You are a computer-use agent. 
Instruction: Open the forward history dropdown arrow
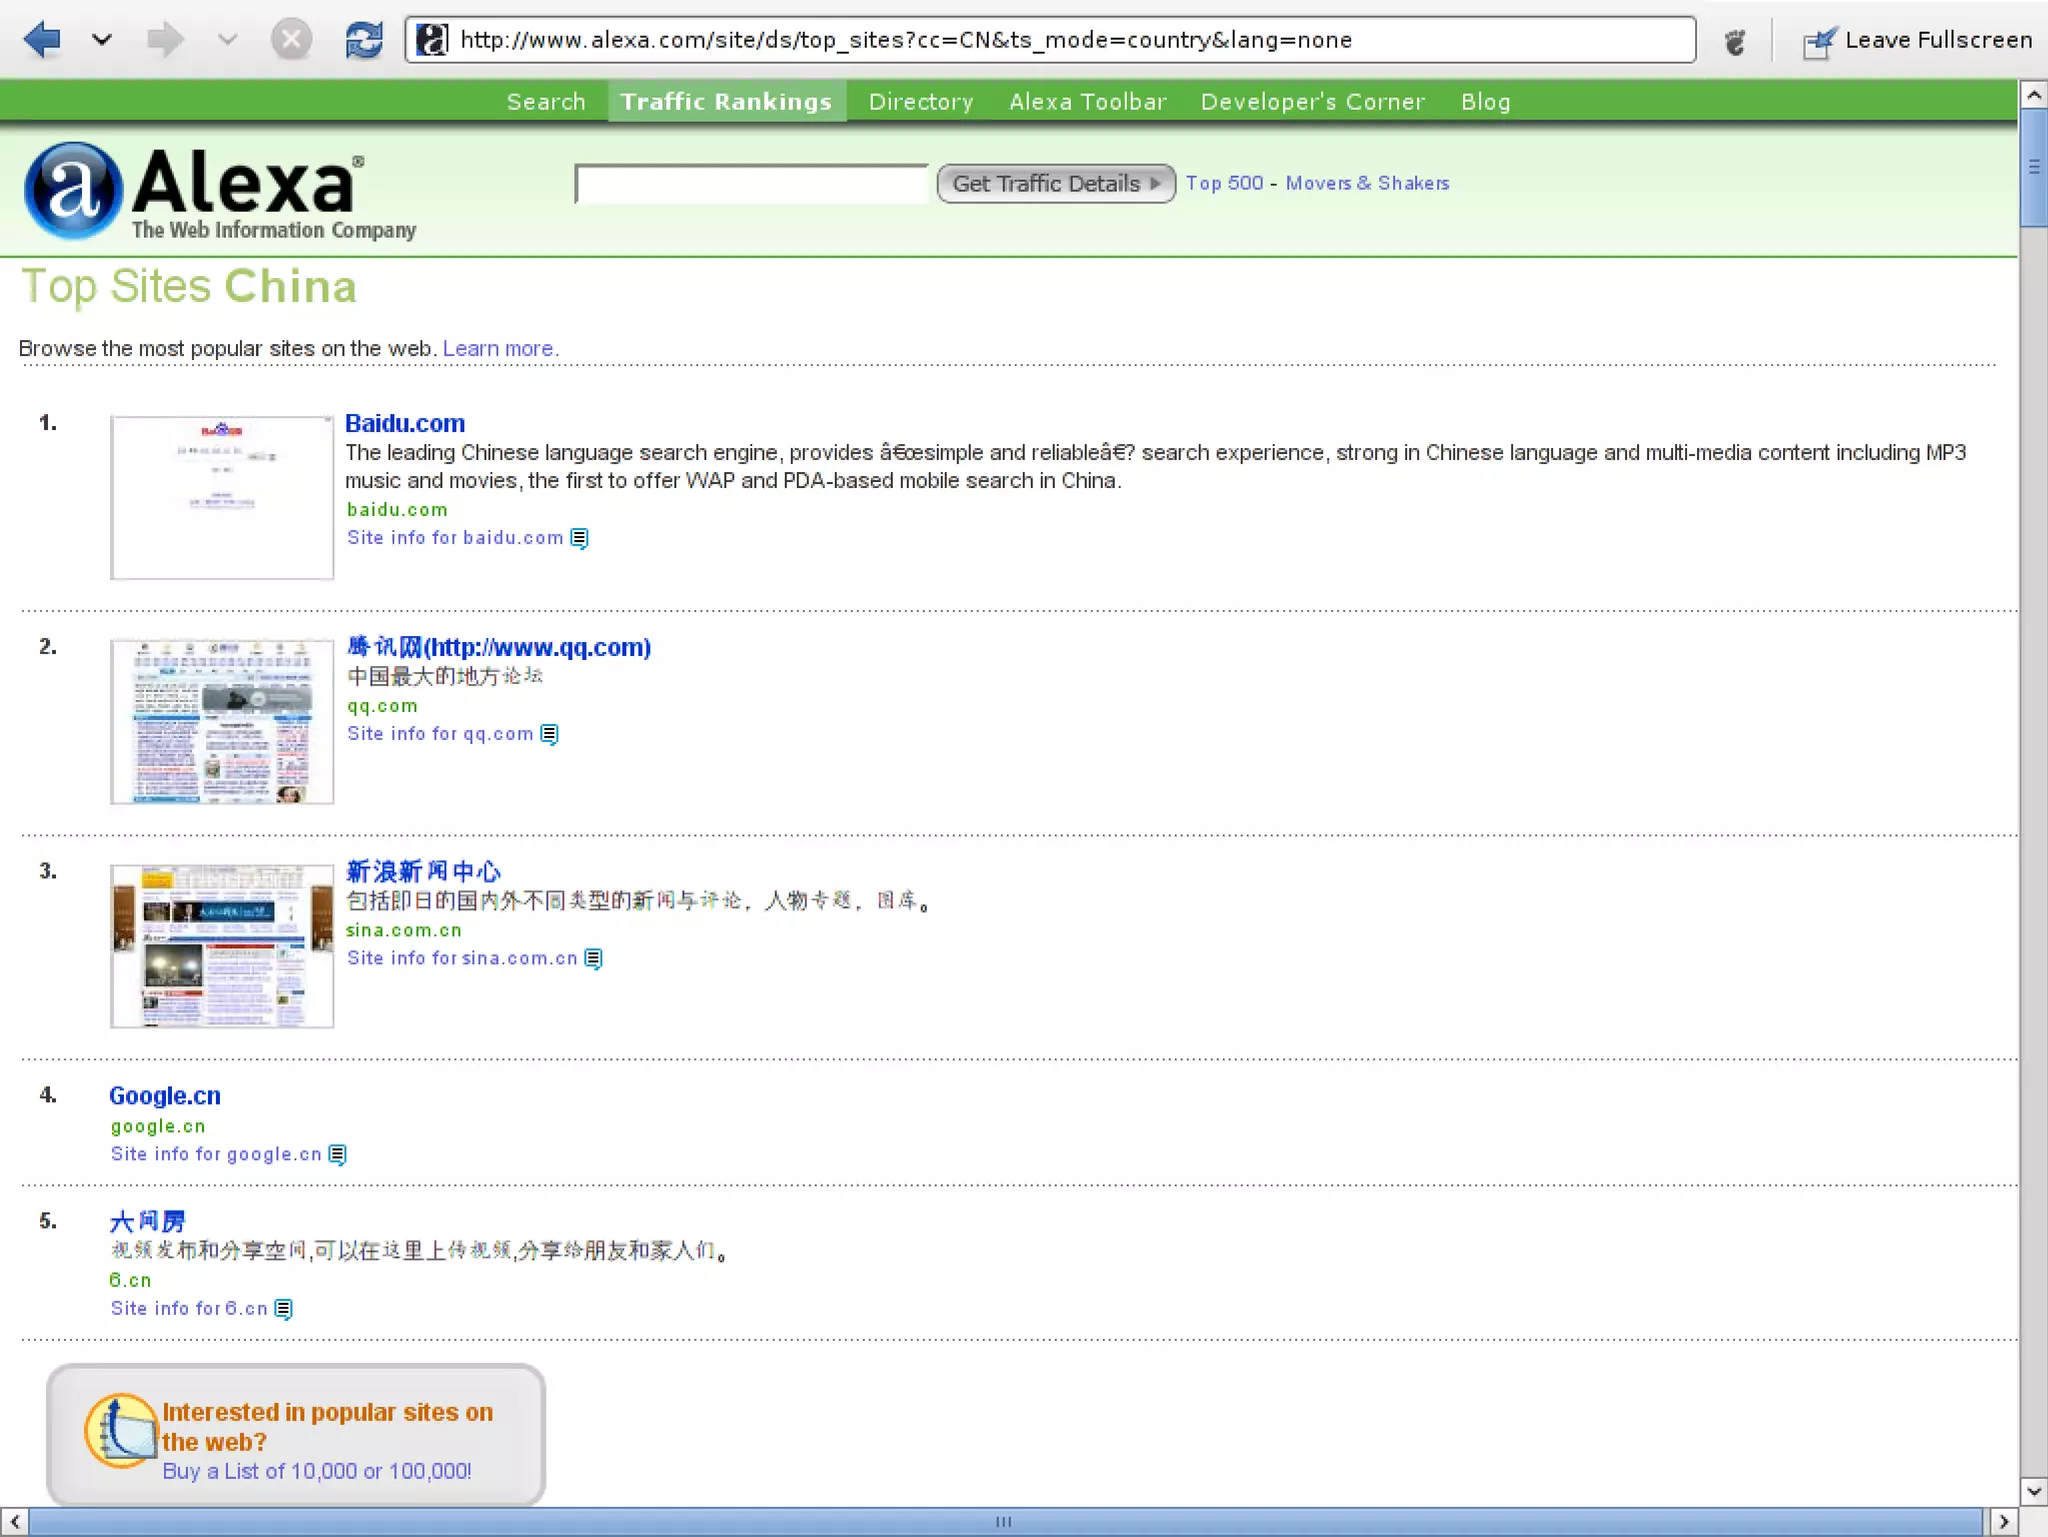point(228,40)
